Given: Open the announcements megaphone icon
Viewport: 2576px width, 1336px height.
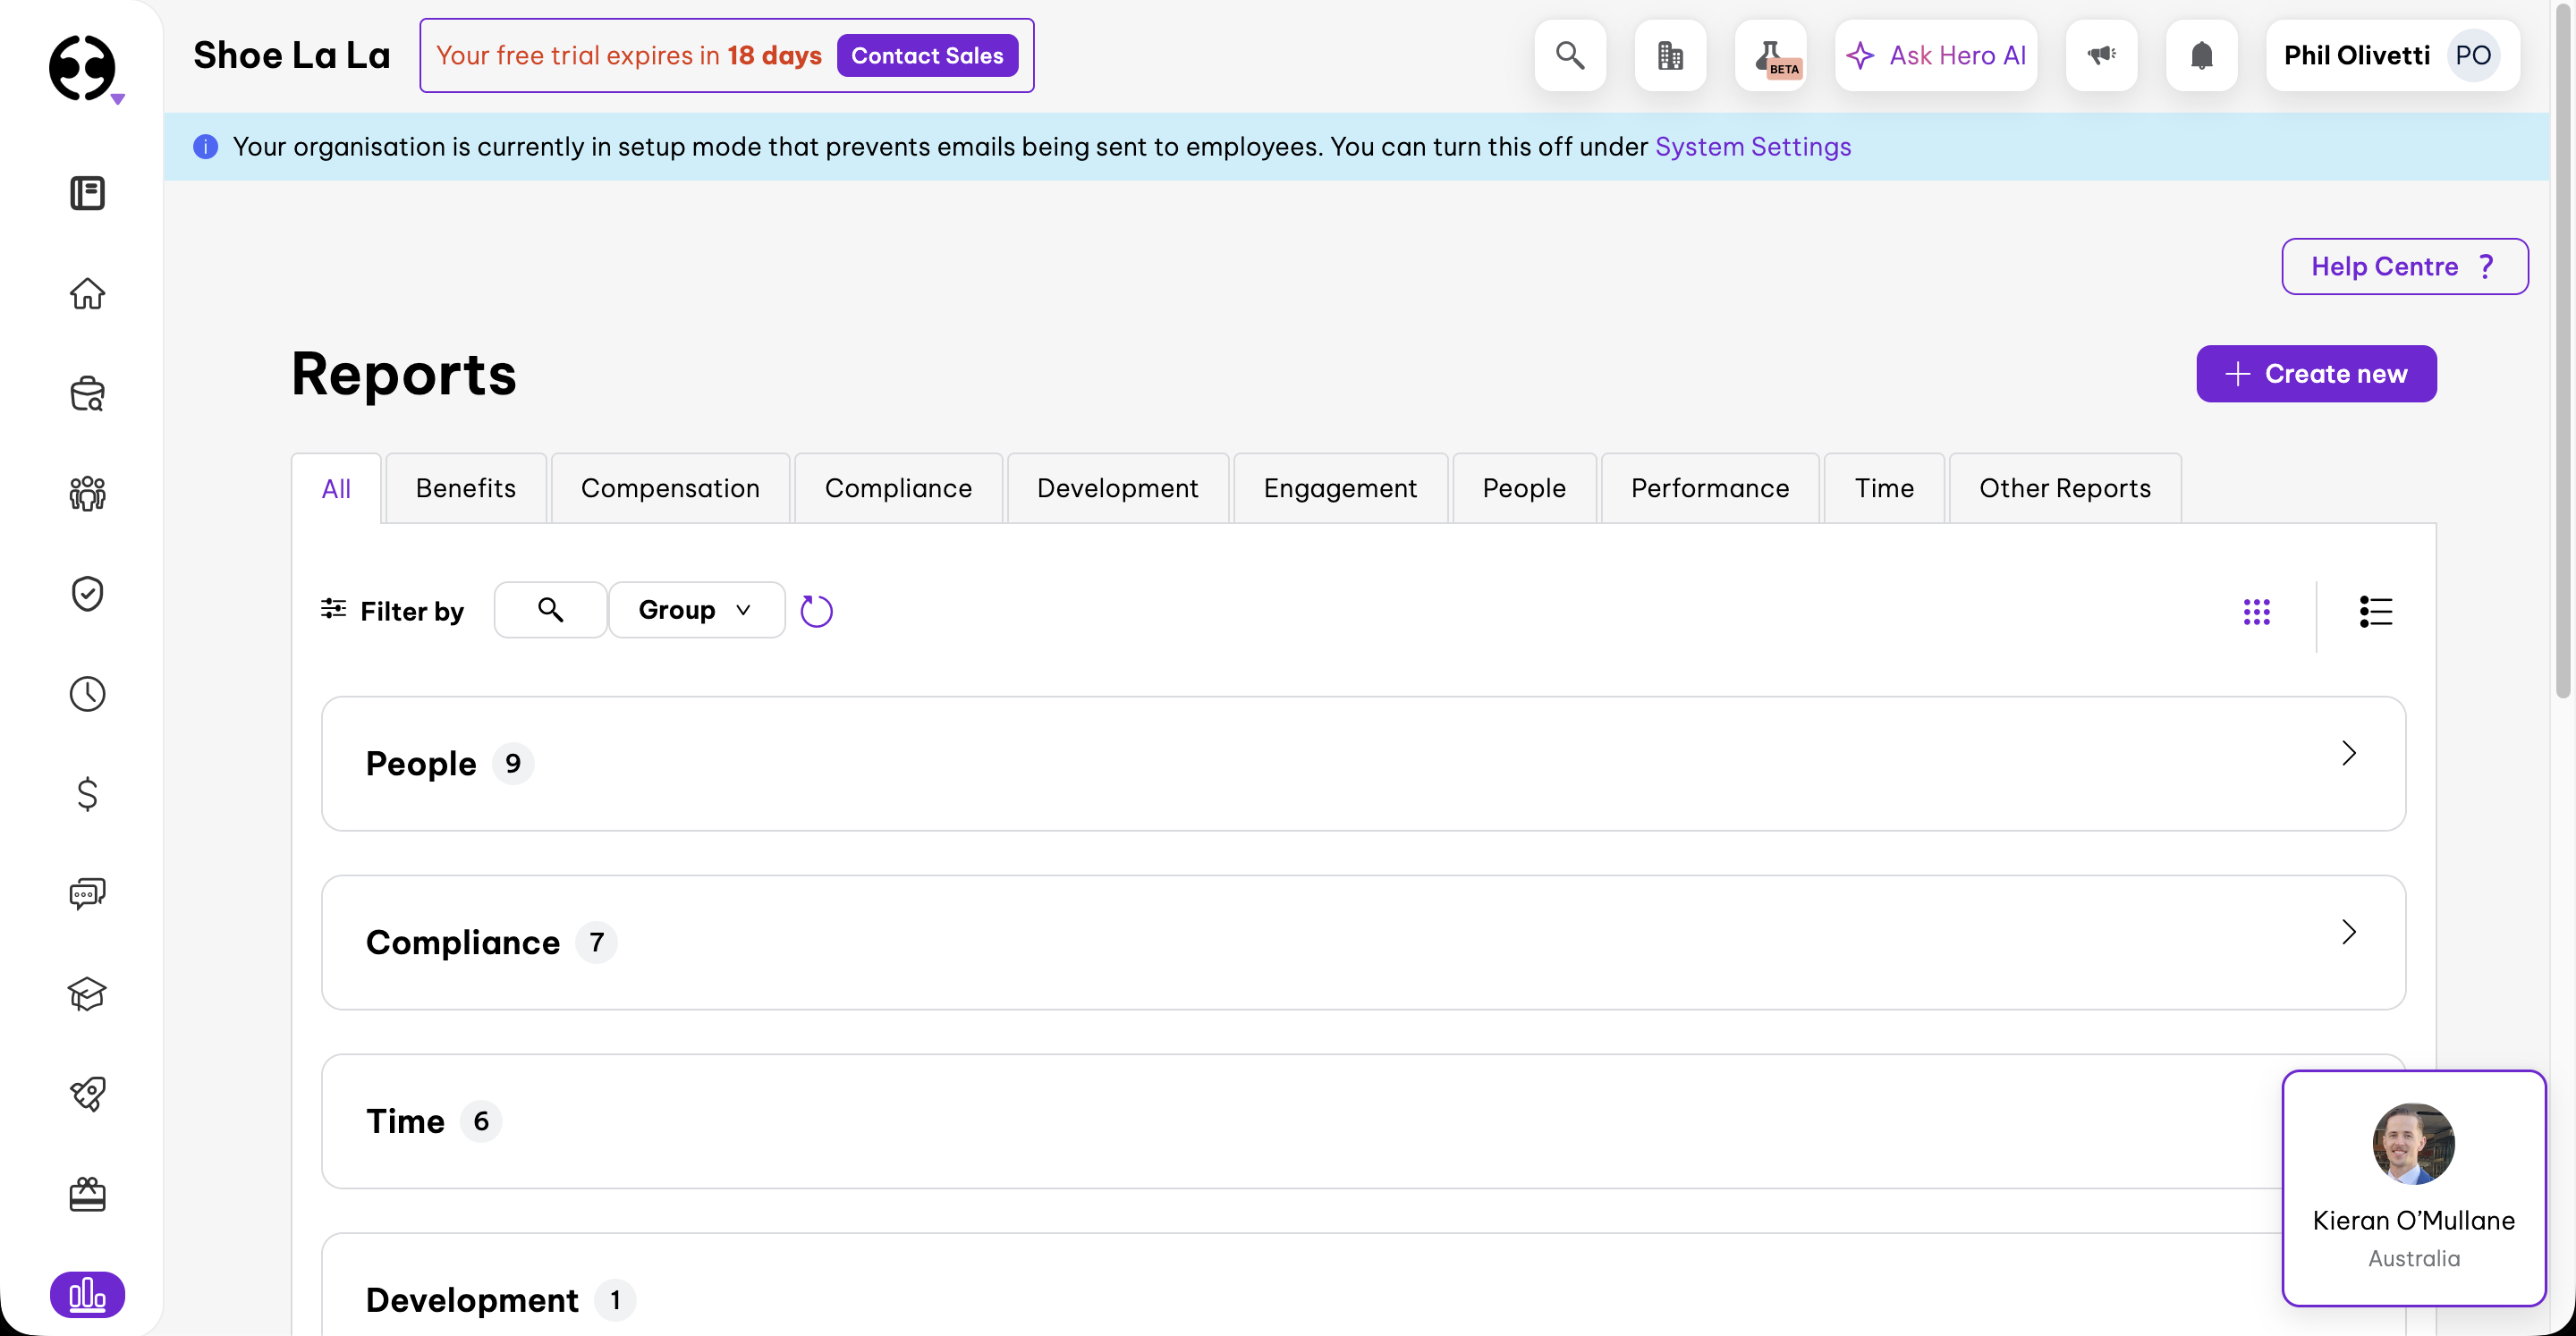Looking at the screenshot, I should tap(2101, 55).
